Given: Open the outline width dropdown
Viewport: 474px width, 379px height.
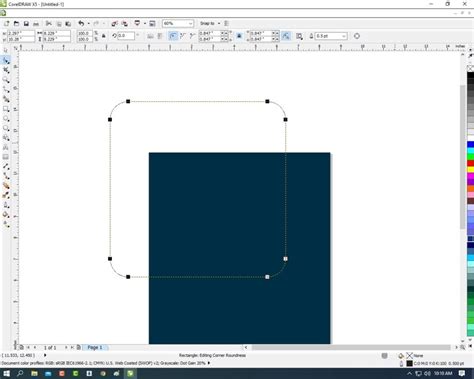Looking at the screenshot, I should [x=344, y=36].
